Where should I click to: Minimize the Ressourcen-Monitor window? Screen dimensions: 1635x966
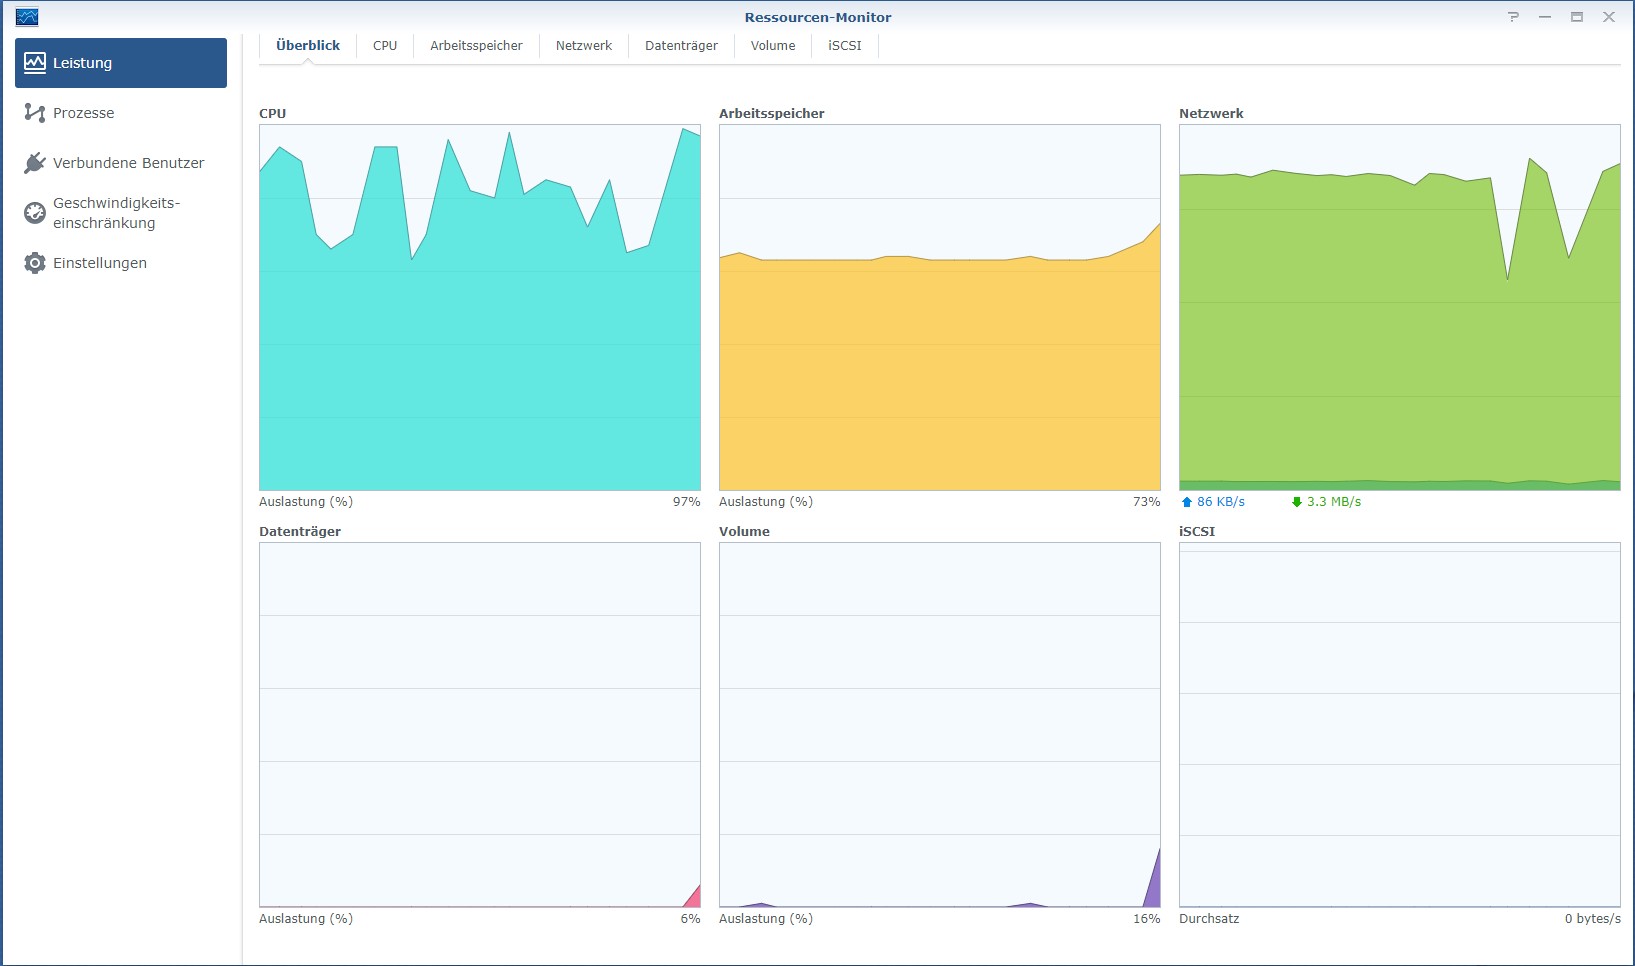1545,17
